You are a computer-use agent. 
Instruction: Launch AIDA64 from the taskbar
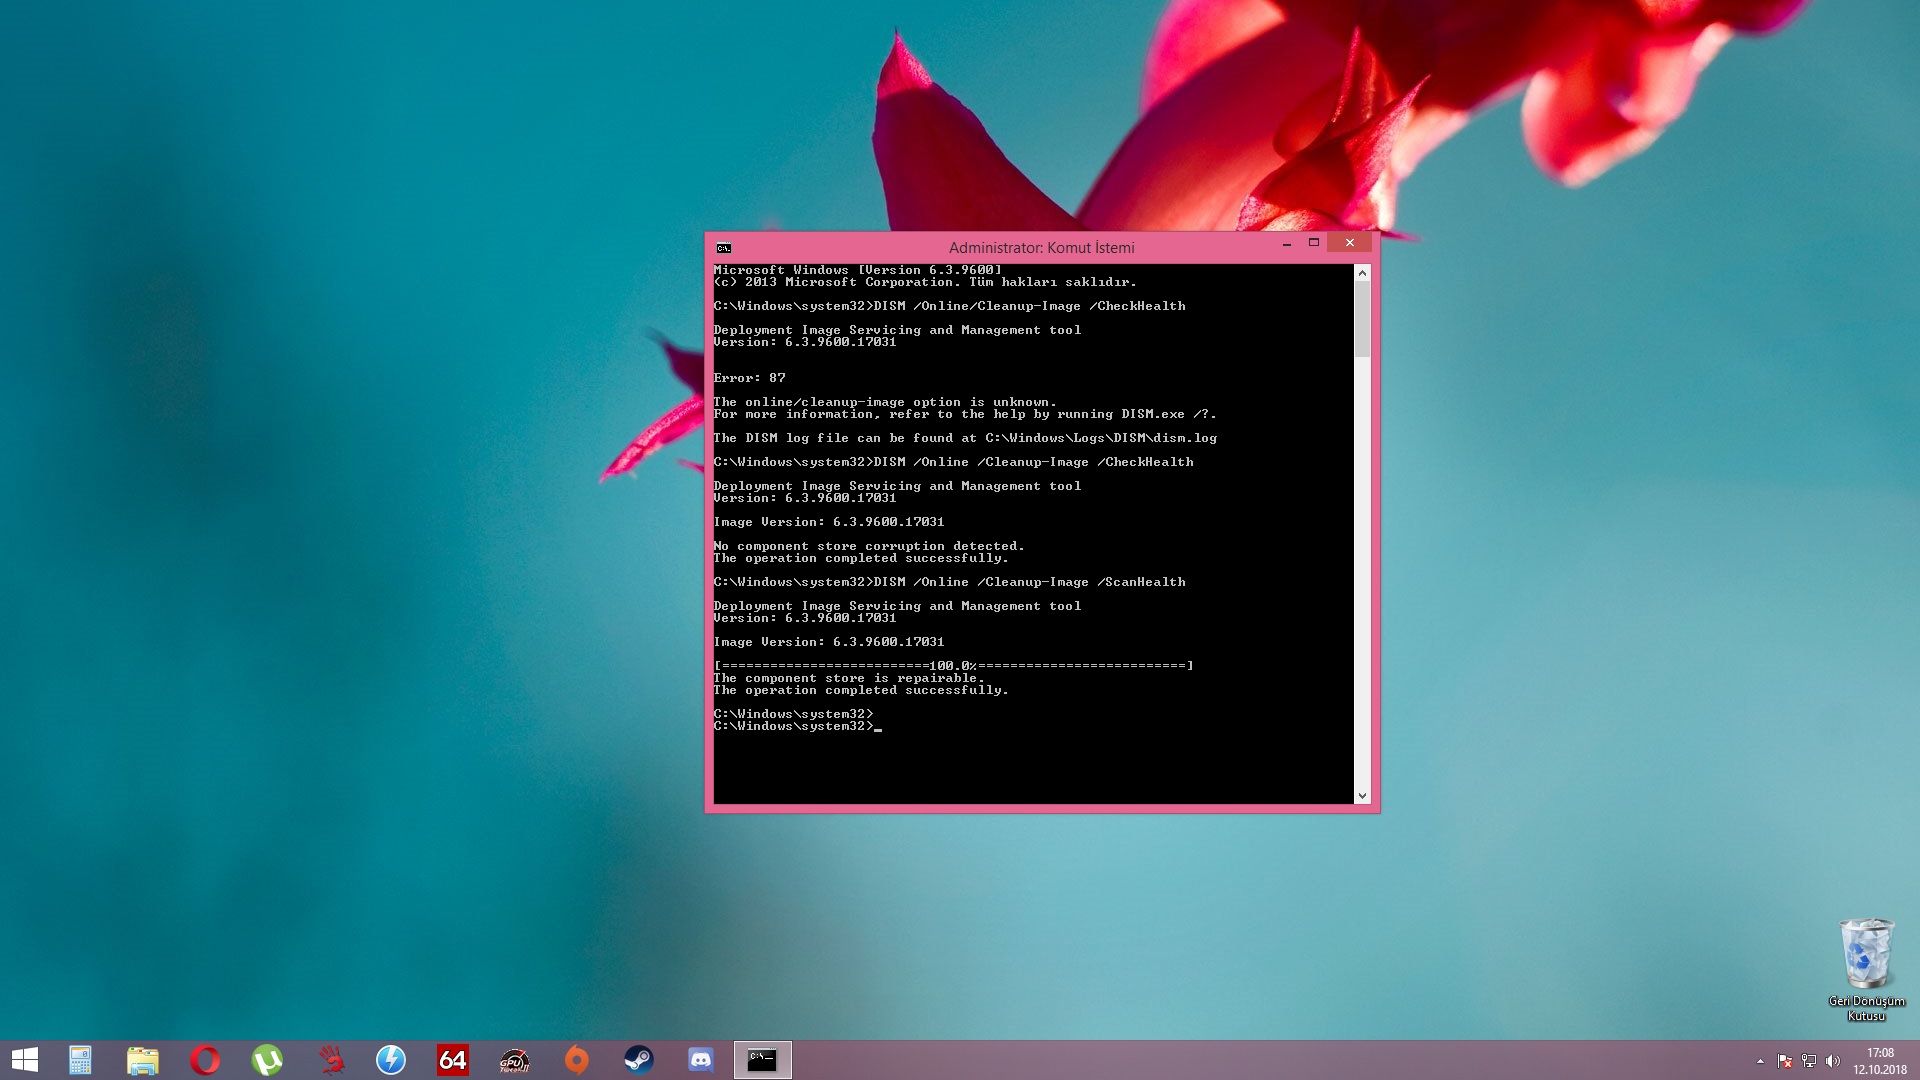pyautogui.click(x=453, y=1060)
